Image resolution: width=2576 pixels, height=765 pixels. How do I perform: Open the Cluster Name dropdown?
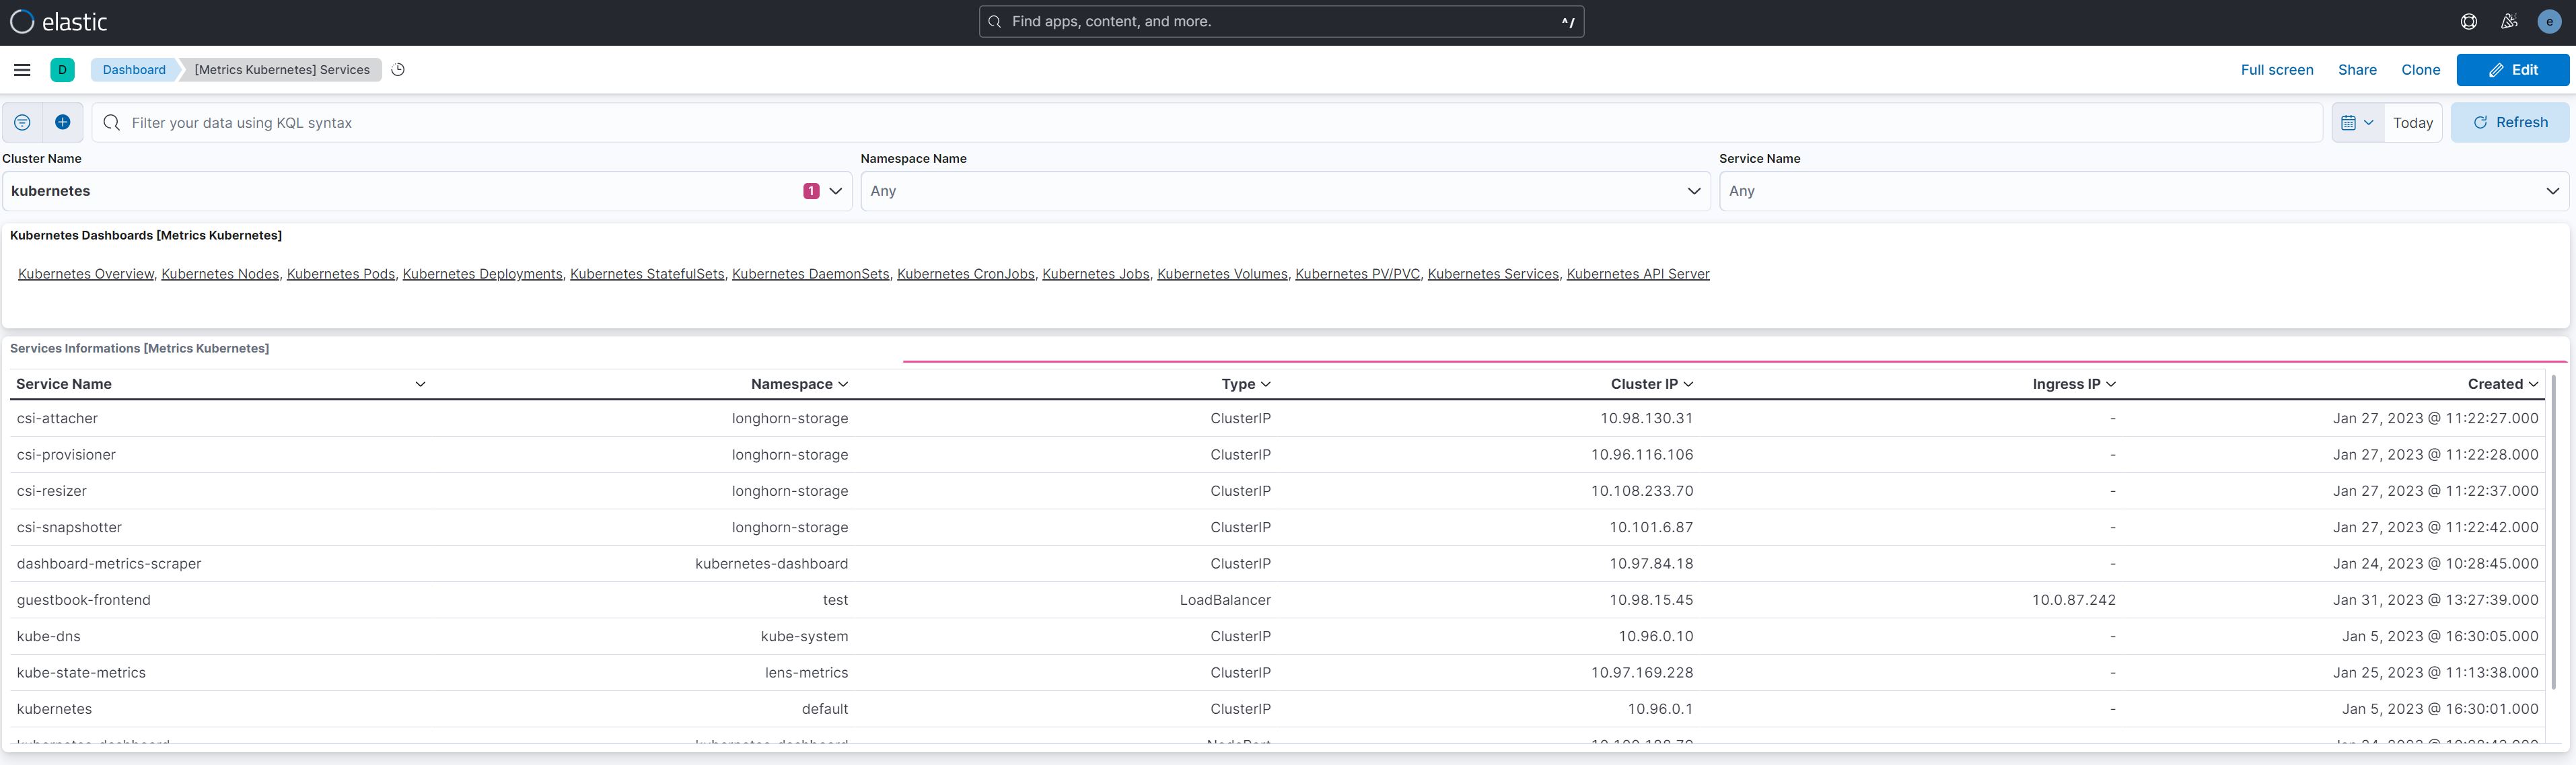point(427,191)
